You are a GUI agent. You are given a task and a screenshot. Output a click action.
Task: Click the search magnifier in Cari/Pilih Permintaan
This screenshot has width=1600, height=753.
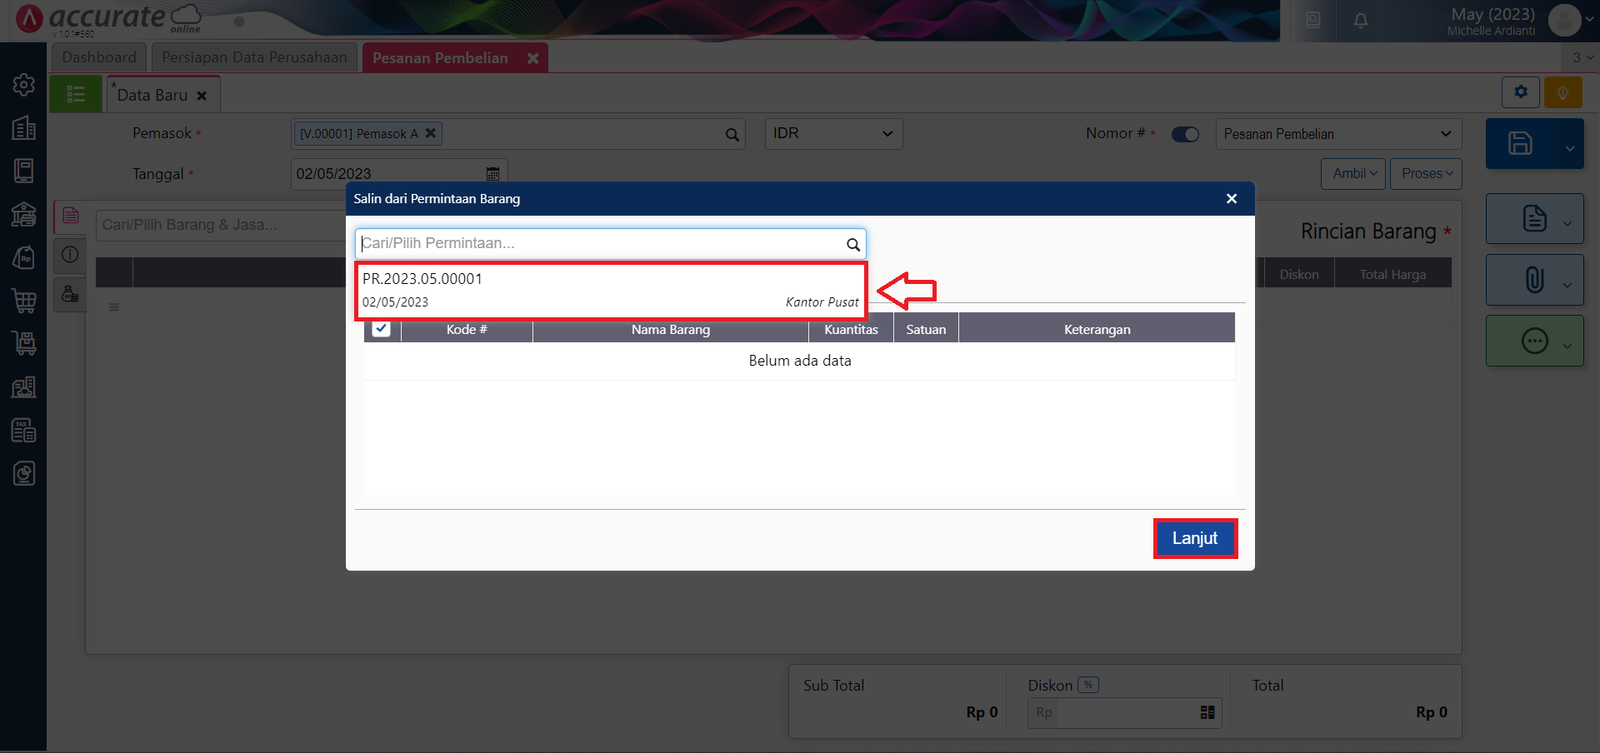[853, 244]
